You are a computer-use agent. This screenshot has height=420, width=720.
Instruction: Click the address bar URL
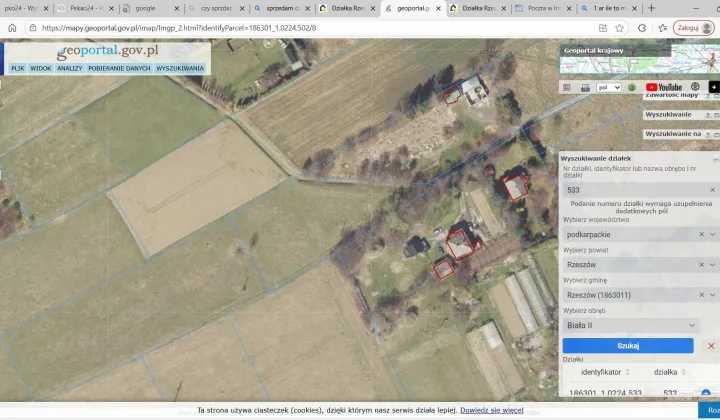click(179, 28)
